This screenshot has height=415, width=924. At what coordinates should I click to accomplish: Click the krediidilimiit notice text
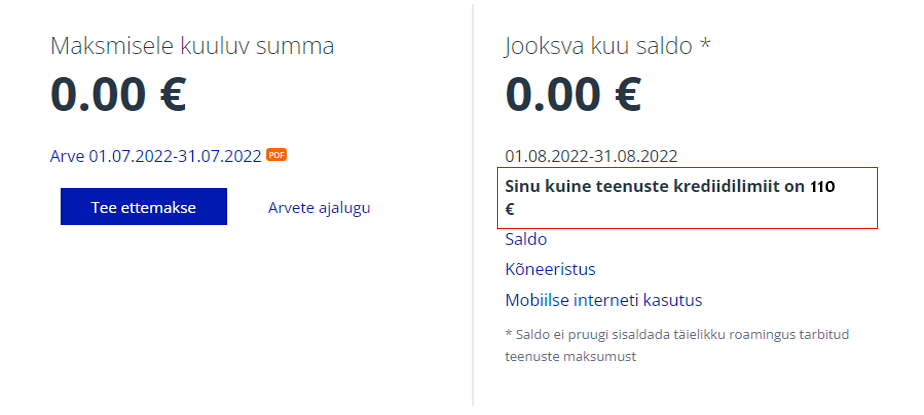pos(660,187)
